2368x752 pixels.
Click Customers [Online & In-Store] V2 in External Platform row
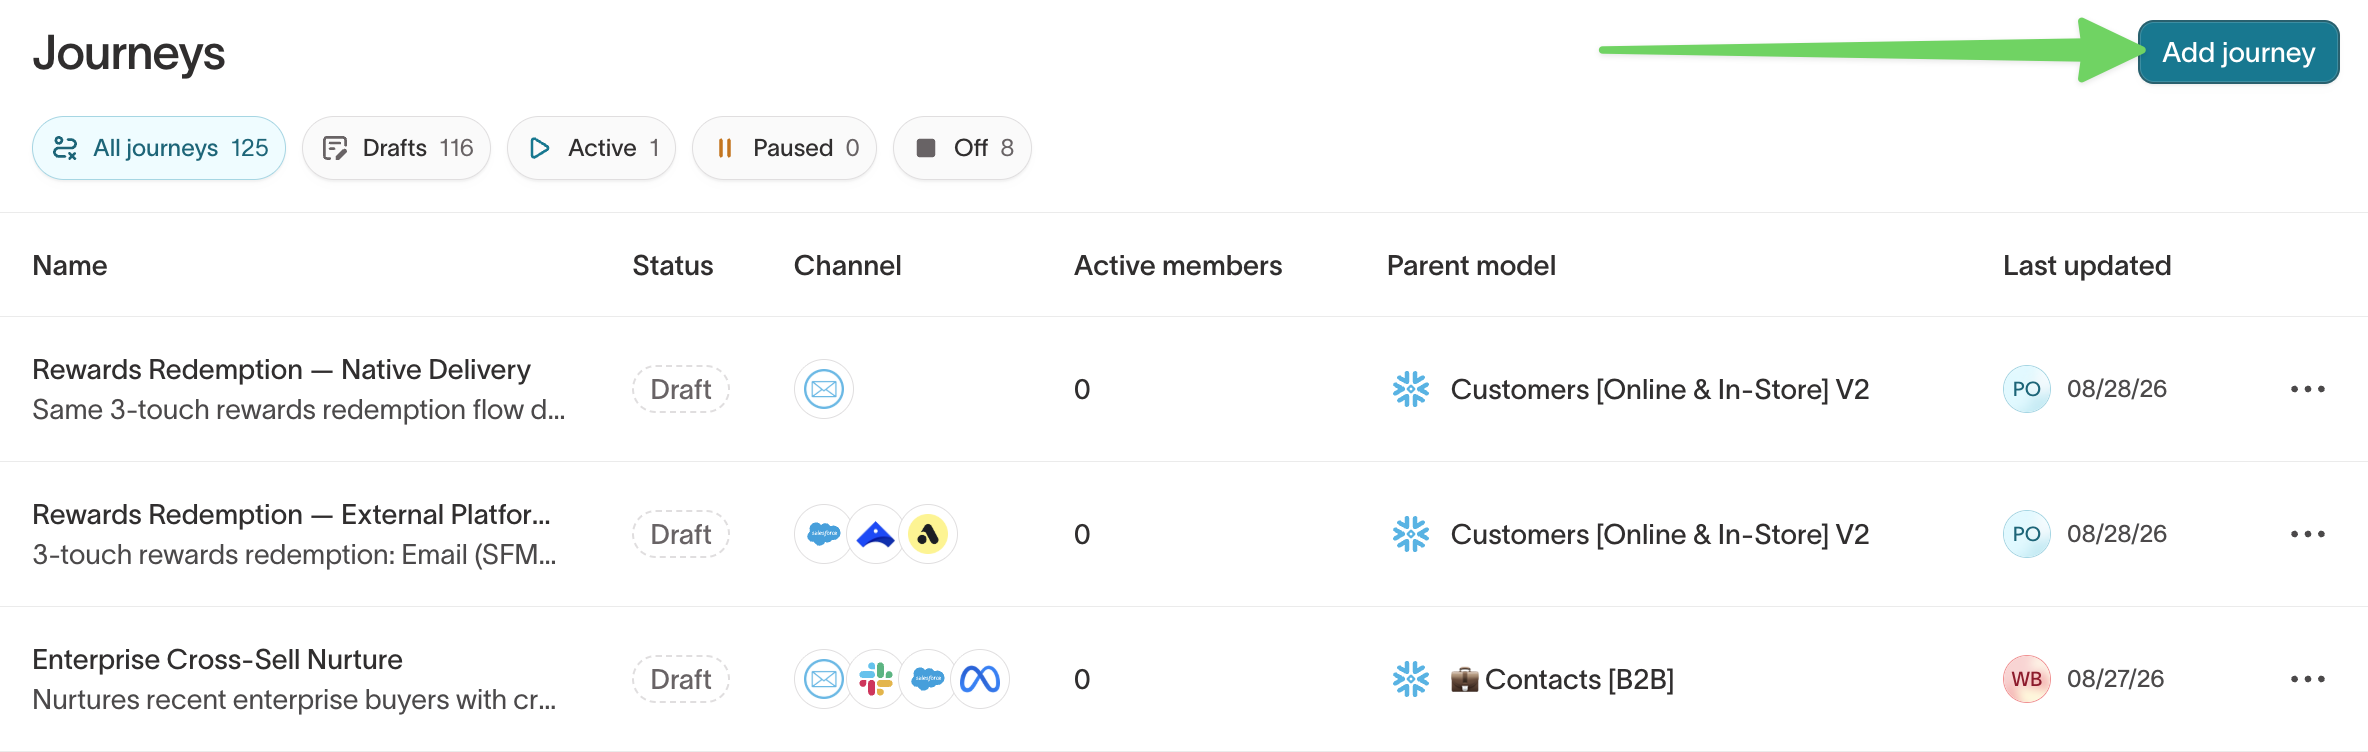pyautogui.click(x=1660, y=535)
